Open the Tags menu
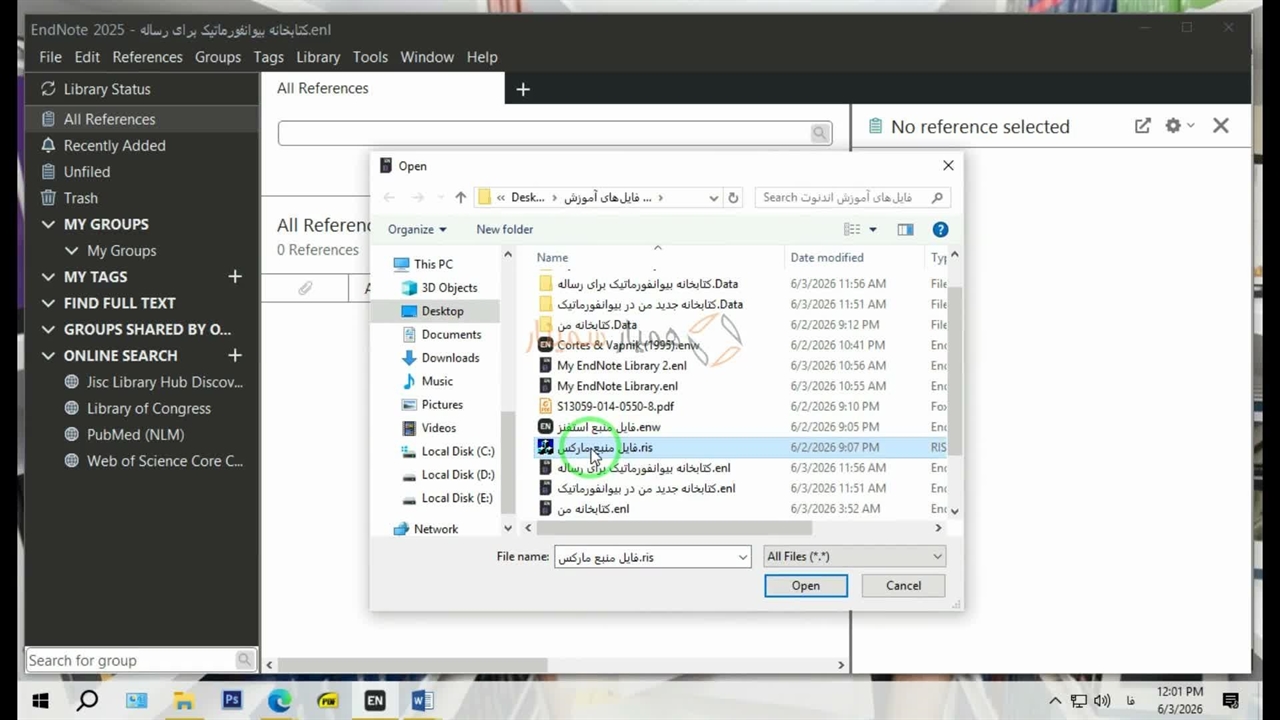Viewport: 1280px width, 720px height. pos(268,57)
